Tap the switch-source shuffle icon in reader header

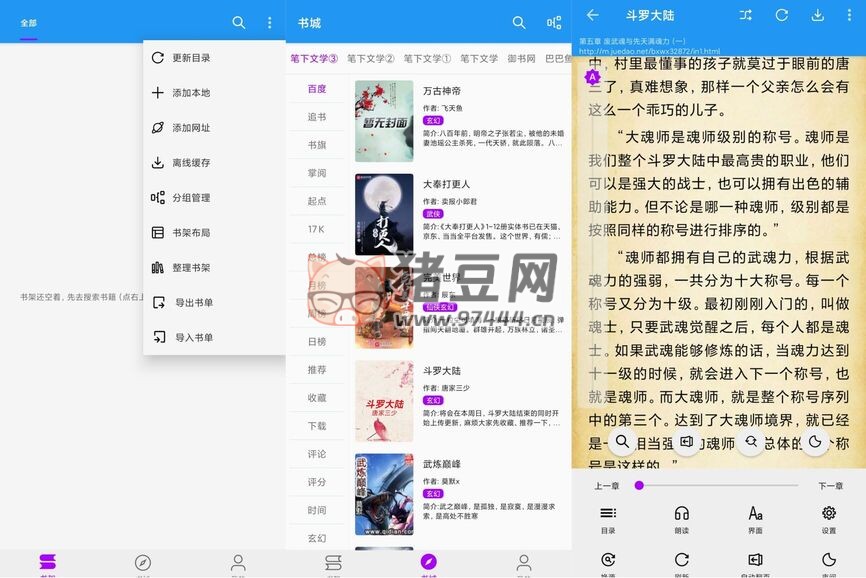[x=746, y=15]
